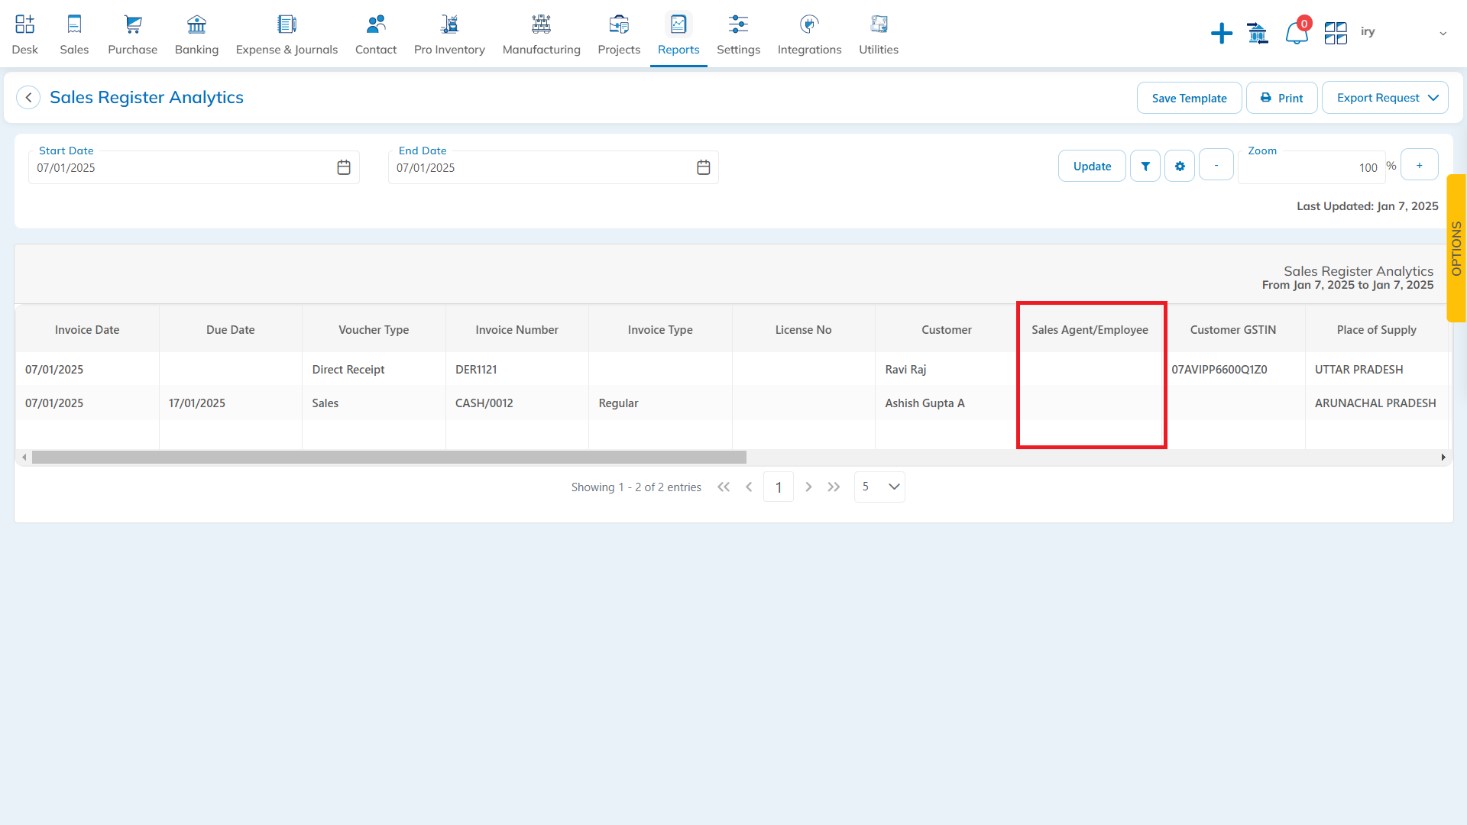Image resolution: width=1467 pixels, height=825 pixels.
Task: Open the Settings module
Action: pos(739,34)
